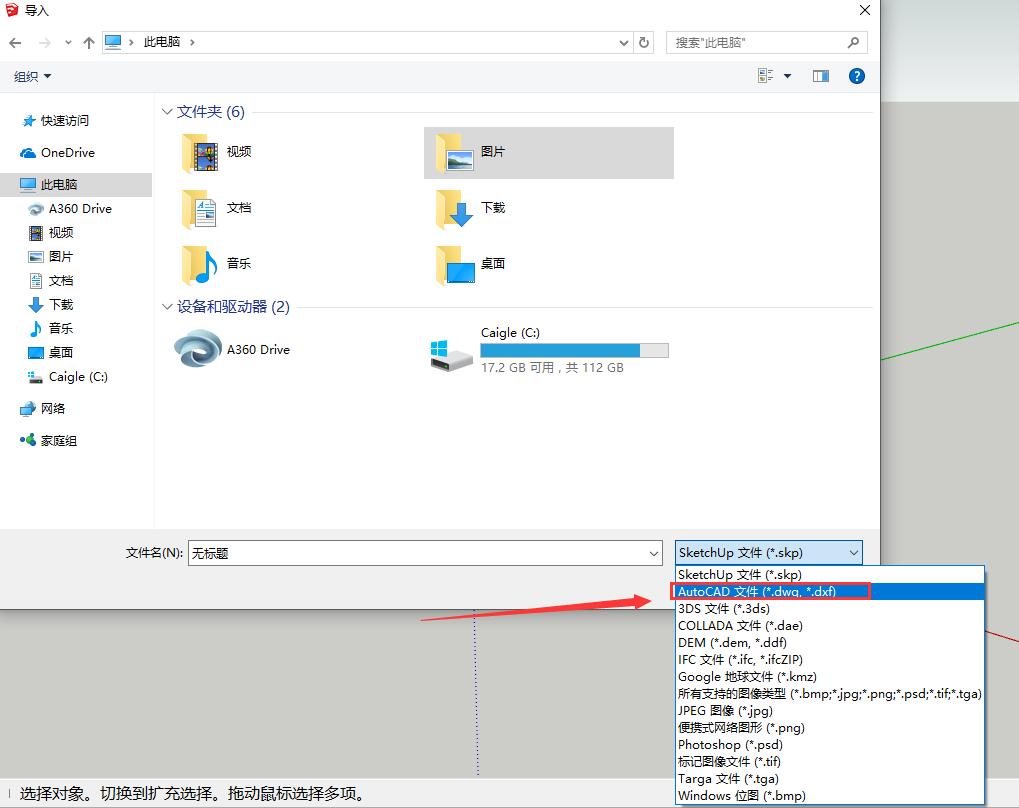Select 网络 in the sidebar

click(x=43, y=409)
